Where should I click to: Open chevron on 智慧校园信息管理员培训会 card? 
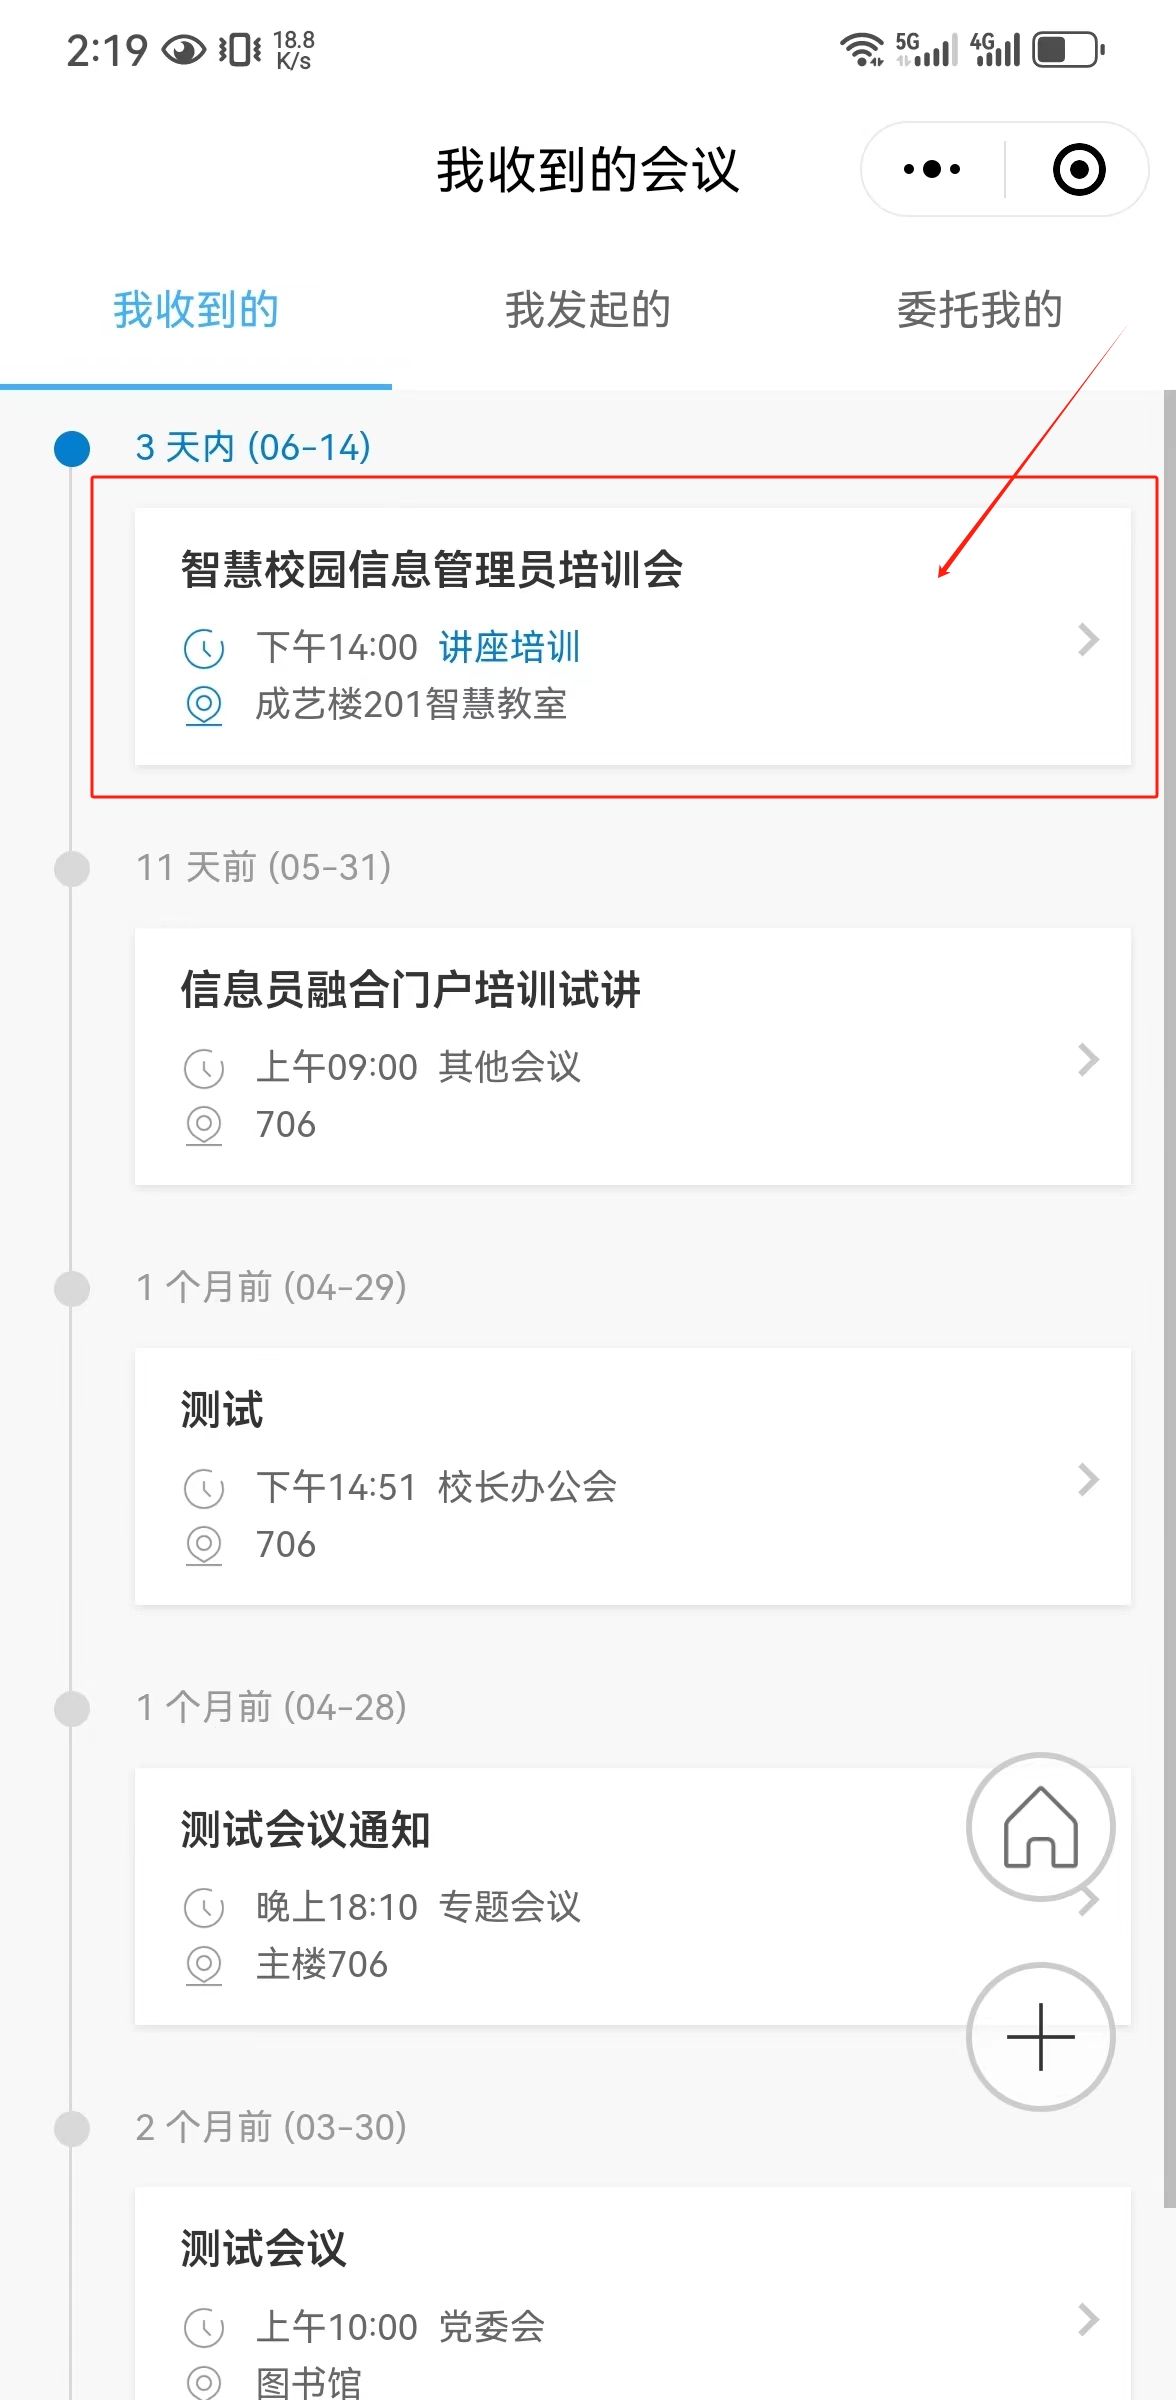[1088, 640]
